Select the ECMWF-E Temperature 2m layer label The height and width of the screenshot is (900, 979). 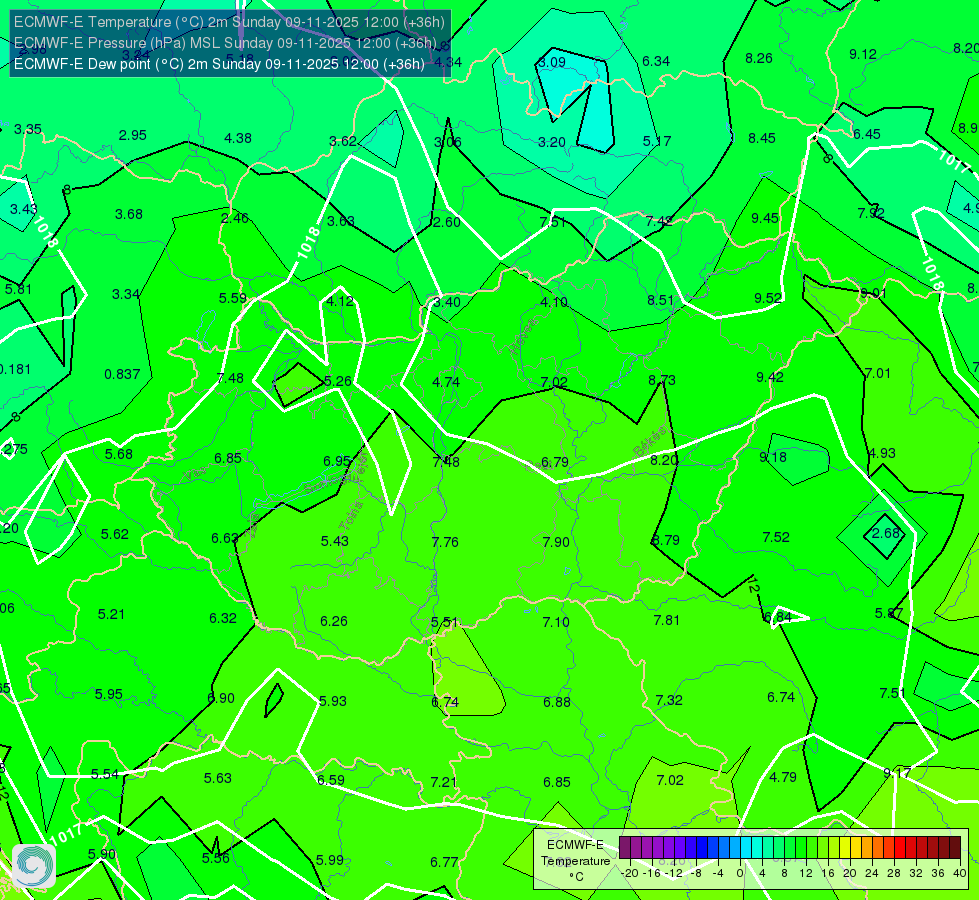pyautogui.click(x=229, y=22)
